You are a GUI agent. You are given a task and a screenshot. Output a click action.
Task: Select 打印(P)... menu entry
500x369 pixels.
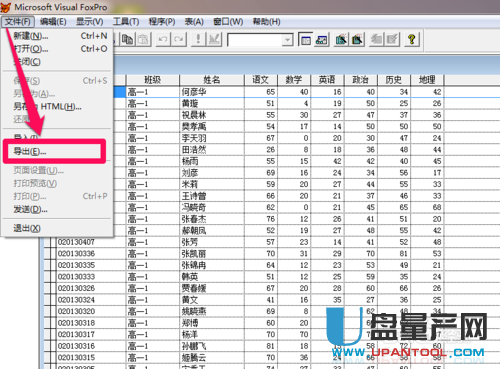tap(57, 196)
